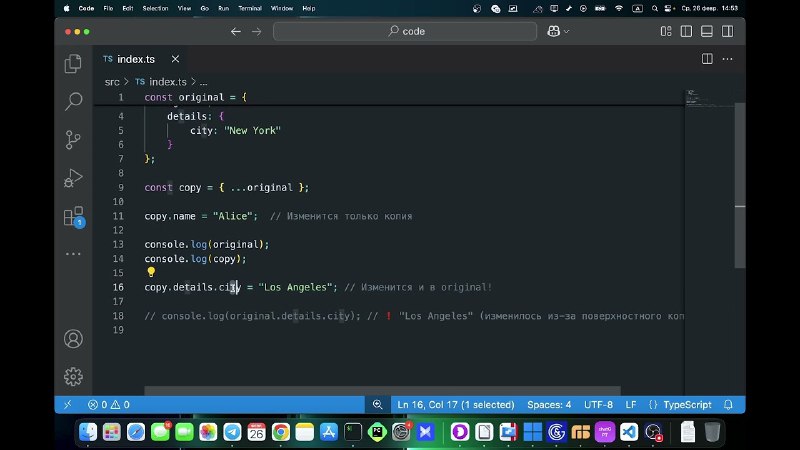Split the editor to the right
Screen dimensions: 800x450
click(707, 59)
